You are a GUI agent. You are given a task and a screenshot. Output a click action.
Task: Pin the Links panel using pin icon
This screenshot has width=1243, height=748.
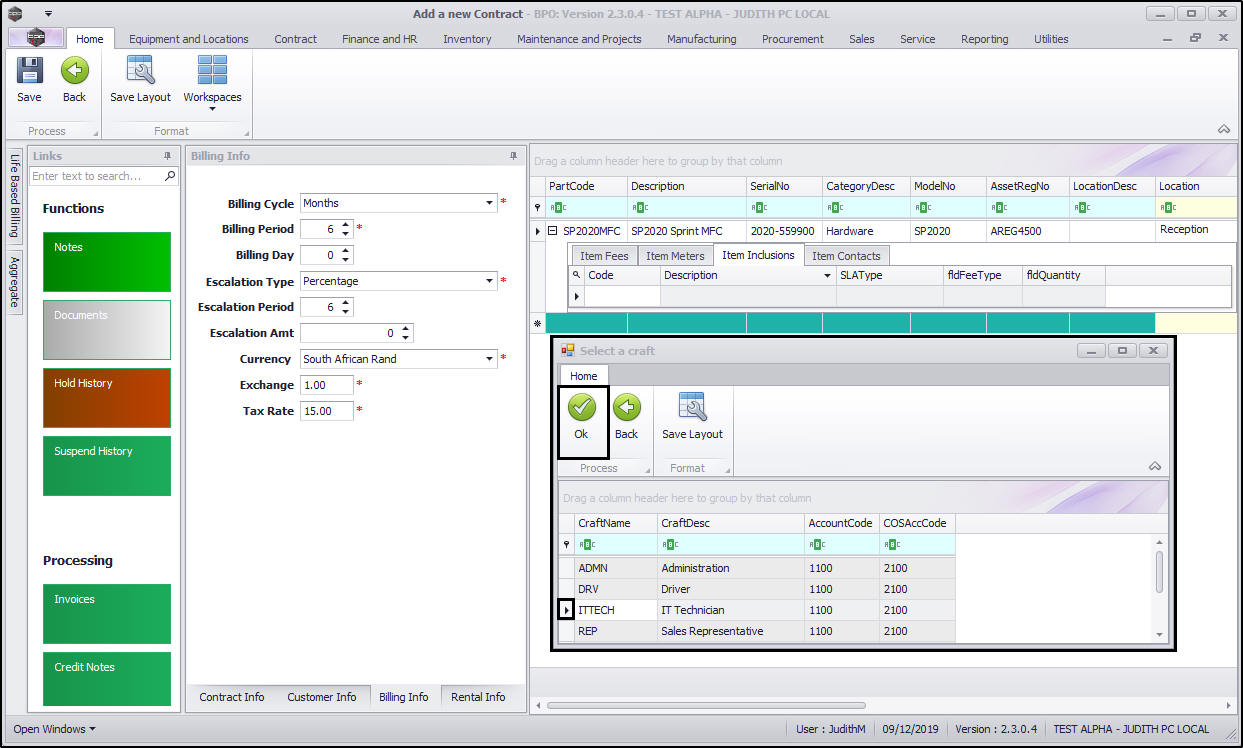click(x=167, y=156)
